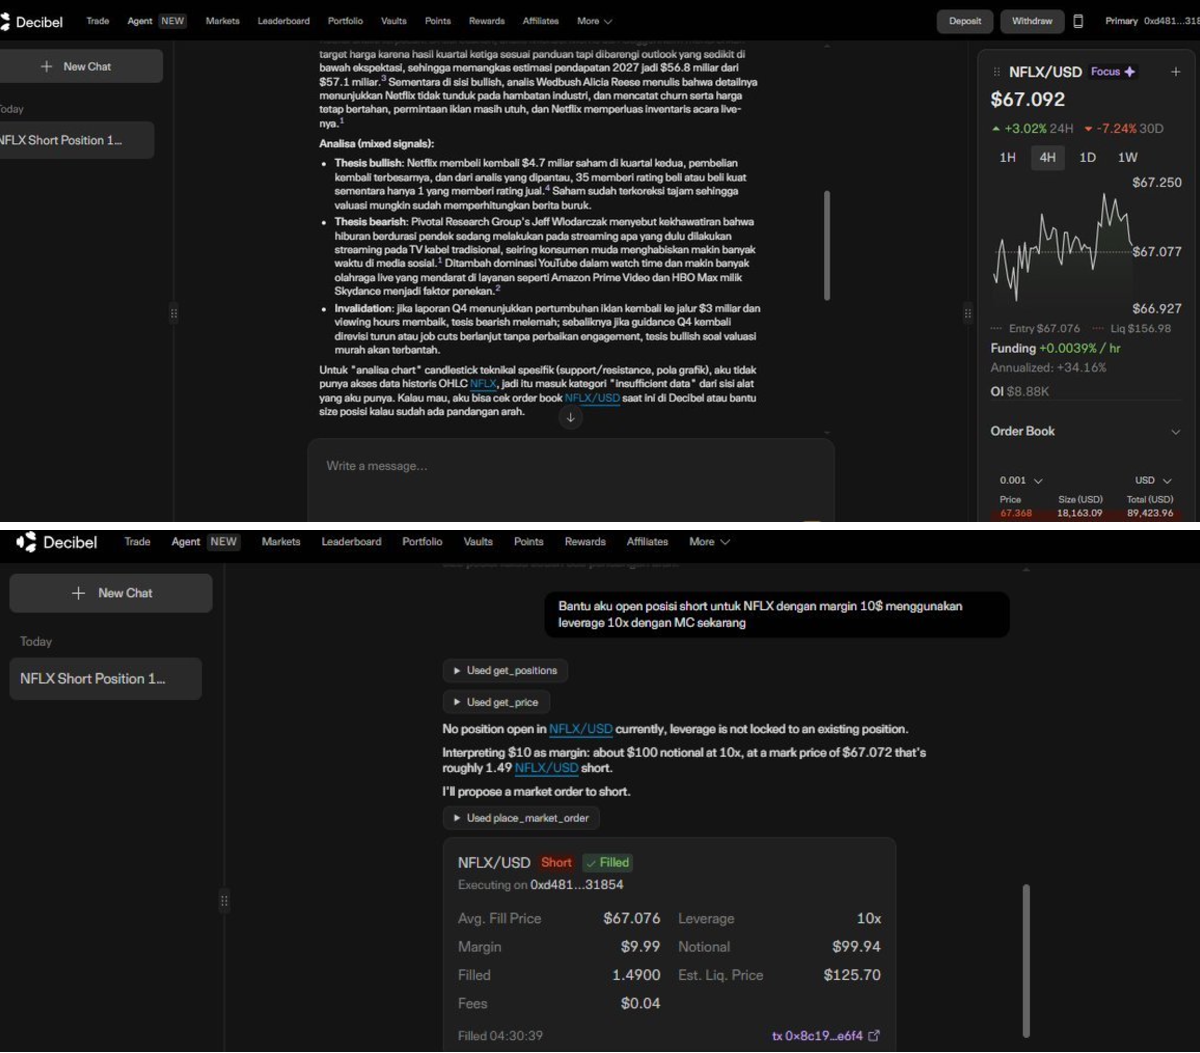Click the Withdraw button
The image size is (1200, 1053).
coord(1032,21)
